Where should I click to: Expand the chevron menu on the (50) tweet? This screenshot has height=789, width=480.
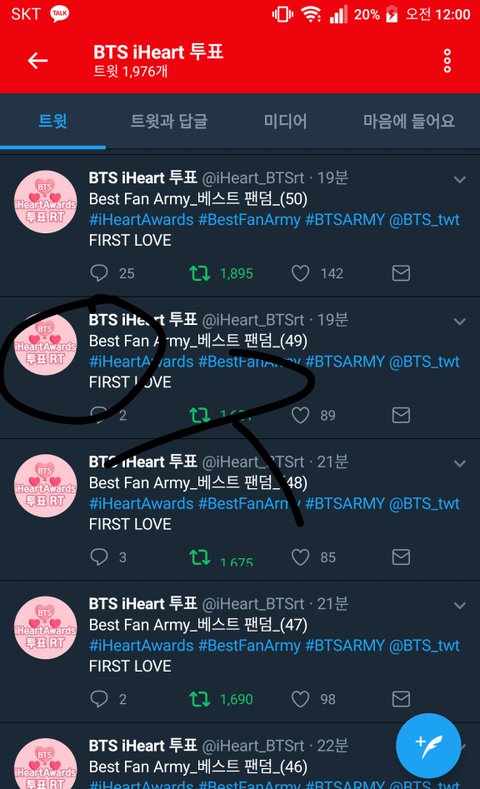[459, 180]
